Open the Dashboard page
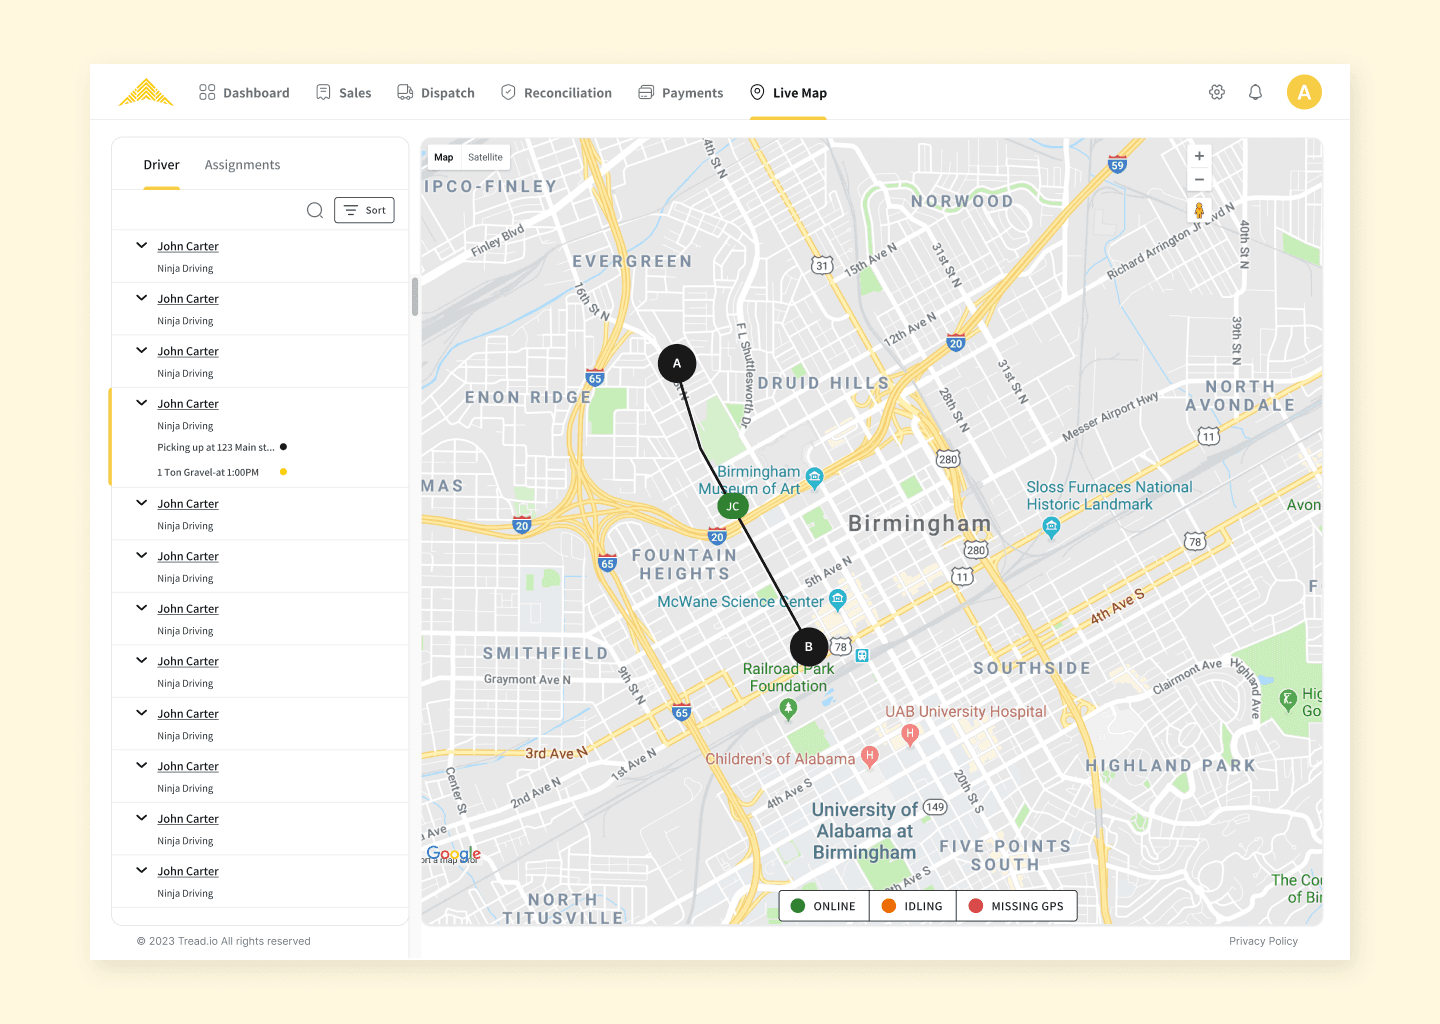The width and height of the screenshot is (1440, 1024). [x=244, y=92]
